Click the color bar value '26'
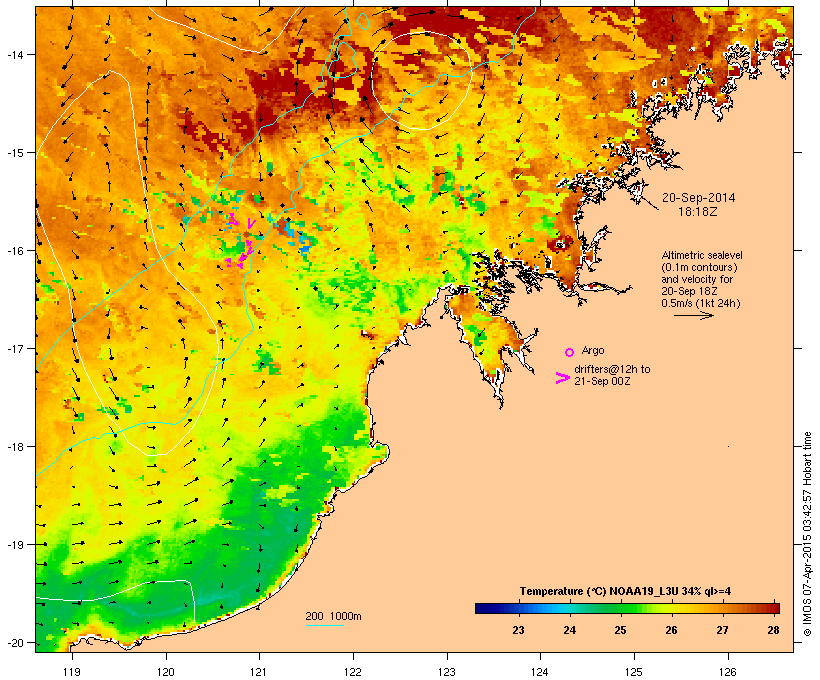This screenshot has width=820, height=680. (x=671, y=630)
